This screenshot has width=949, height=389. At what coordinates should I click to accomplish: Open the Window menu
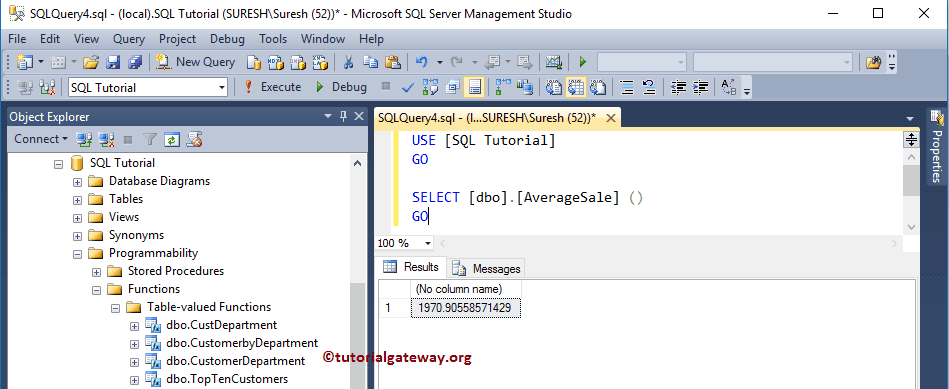pos(323,39)
